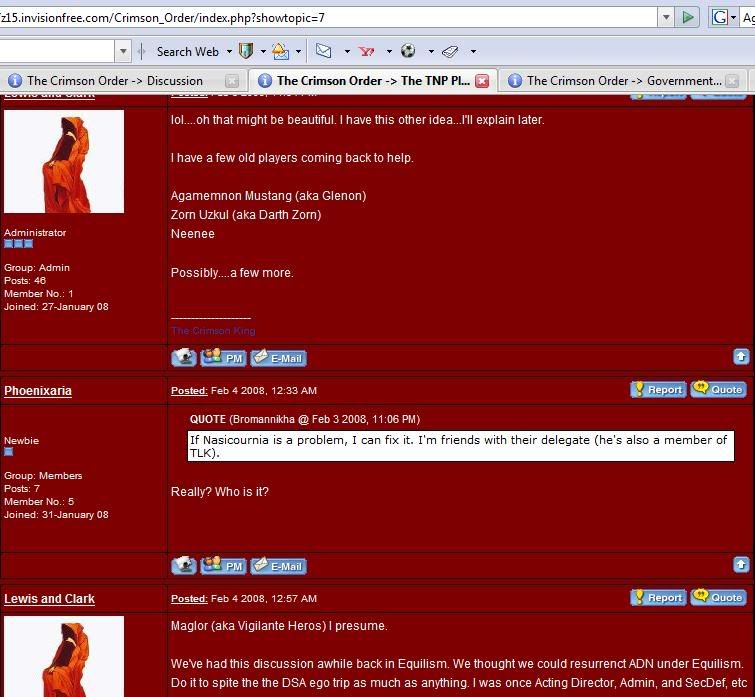The image size is (755, 697).
Task: Open the dropdown next to the shield icon
Action: click(x=263, y=52)
